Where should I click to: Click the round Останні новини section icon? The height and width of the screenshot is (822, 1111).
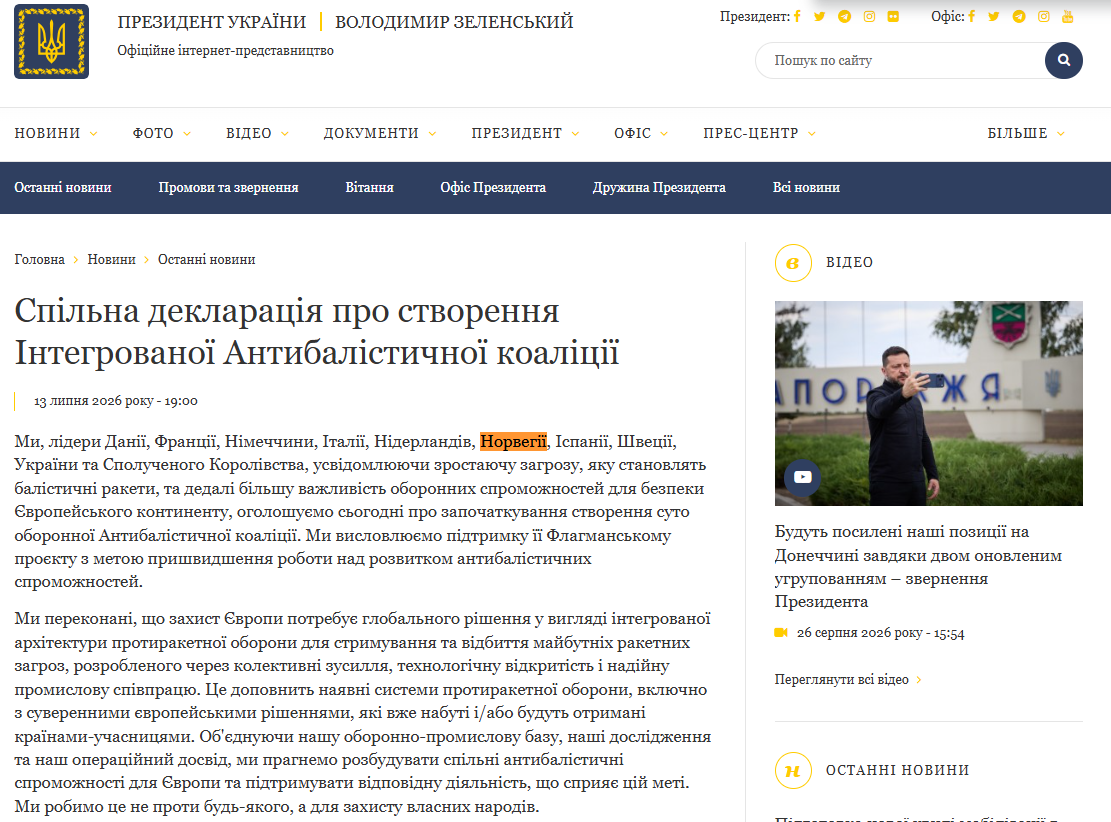(x=793, y=770)
